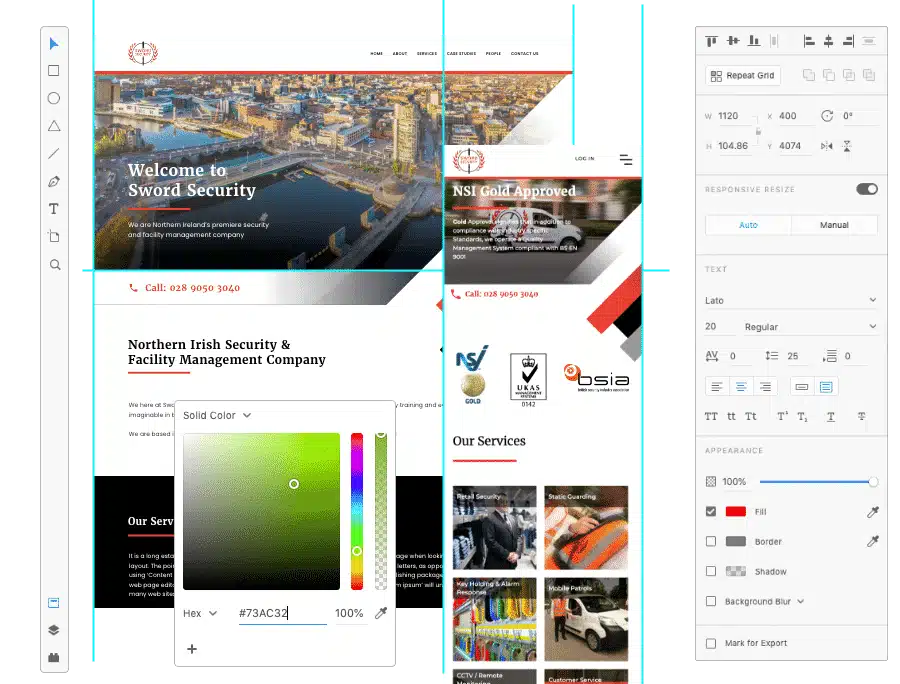Open the Assets panel icon
900x684 pixels.
pyautogui.click(x=53, y=603)
